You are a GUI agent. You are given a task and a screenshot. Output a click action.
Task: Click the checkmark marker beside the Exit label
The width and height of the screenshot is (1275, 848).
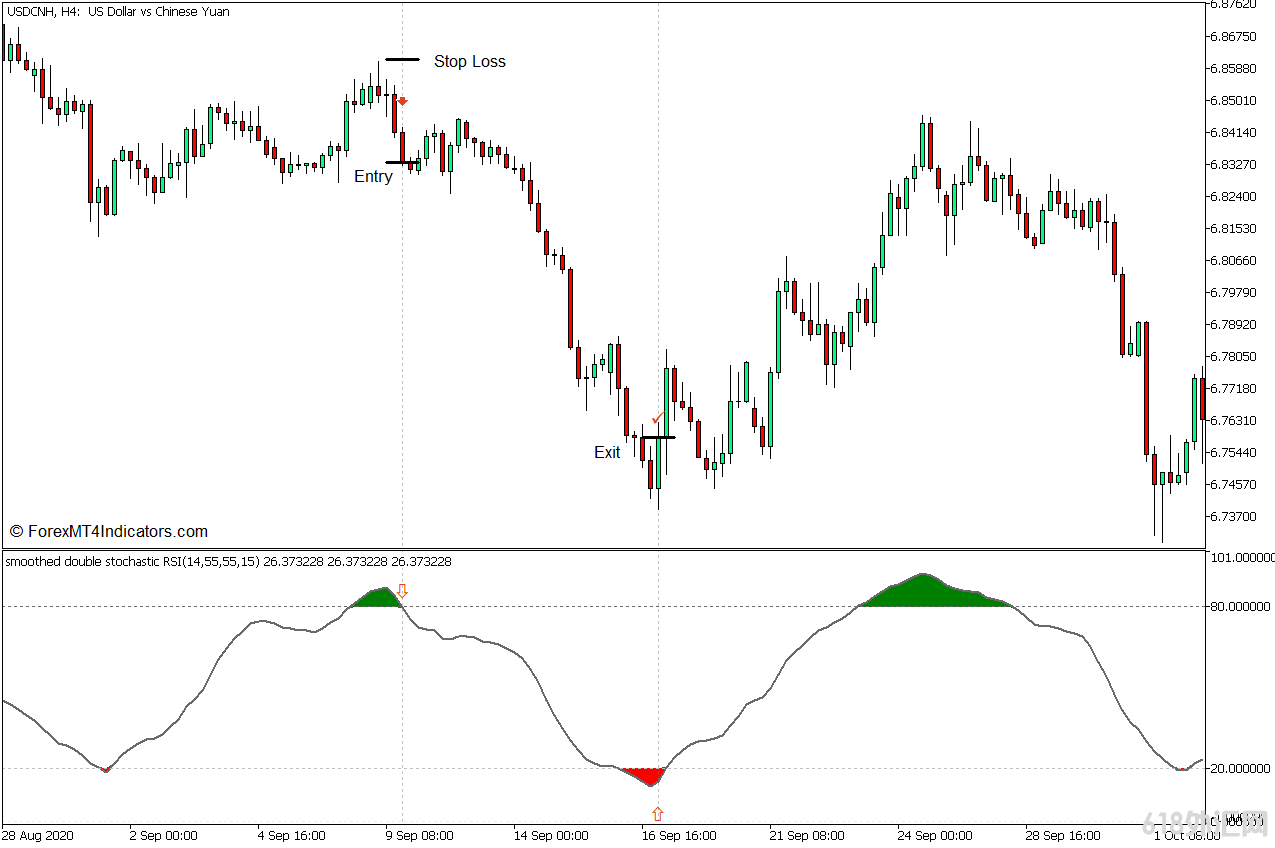[658, 418]
